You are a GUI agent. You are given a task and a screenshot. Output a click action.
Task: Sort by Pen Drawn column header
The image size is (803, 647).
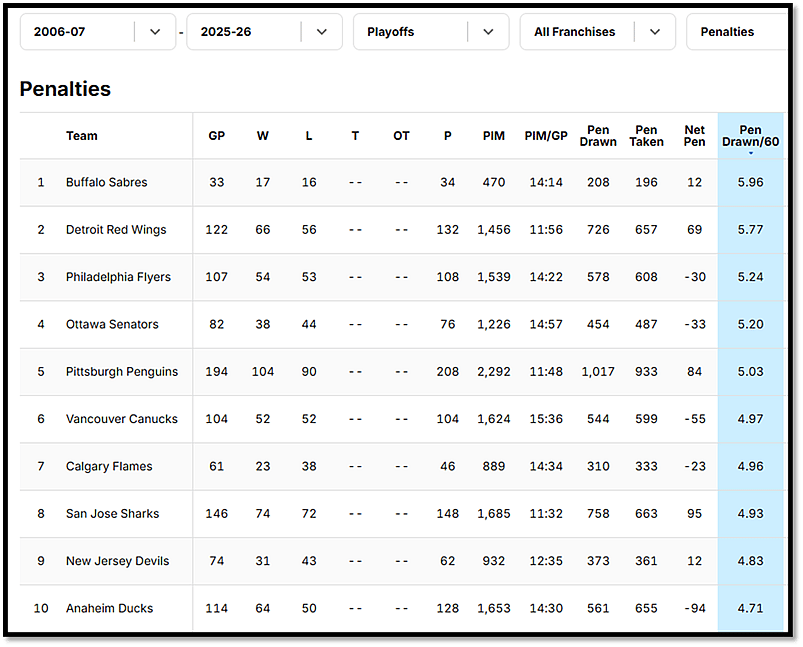[598, 136]
